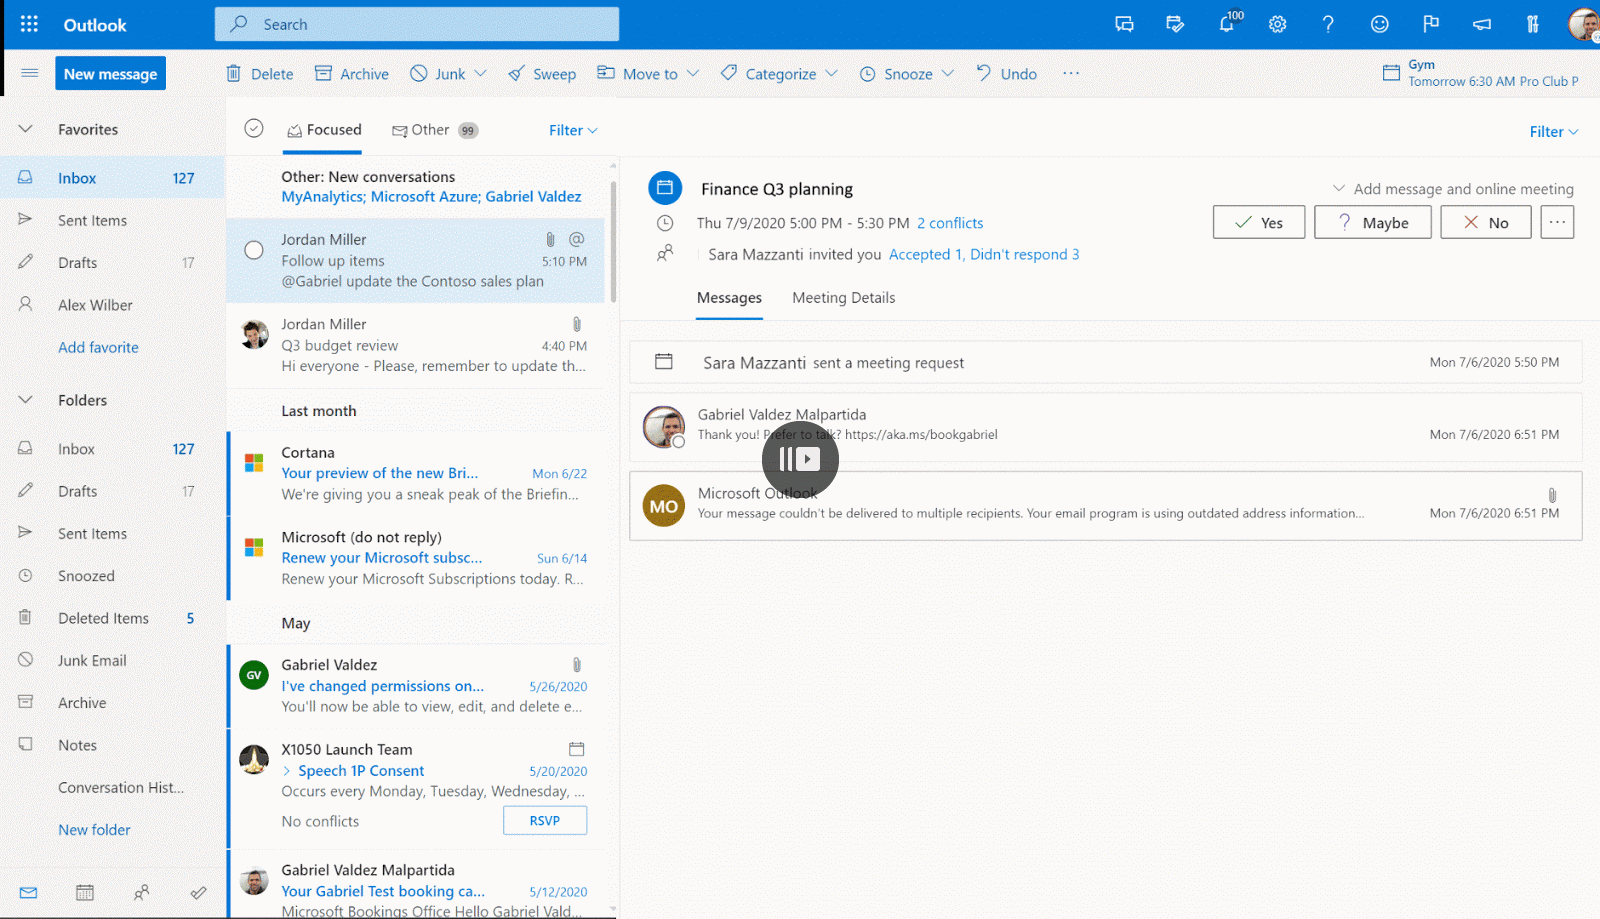
Task: Open Jordan Miller Q3 budget review email
Action: tap(418, 345)
